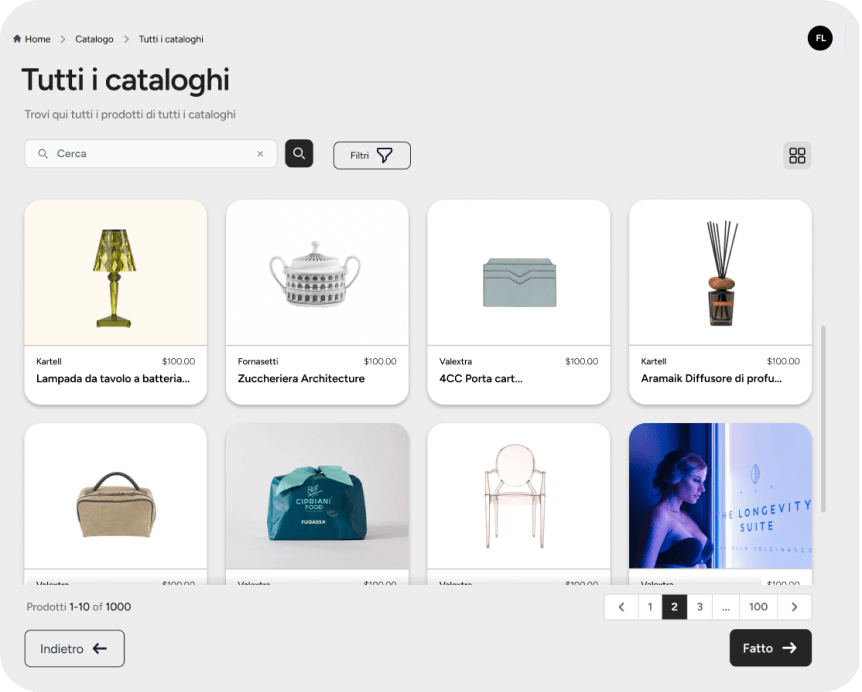The image size is (862, 692).
Task: Clear the search field with the X icon
Action: (x=260, y=154)
